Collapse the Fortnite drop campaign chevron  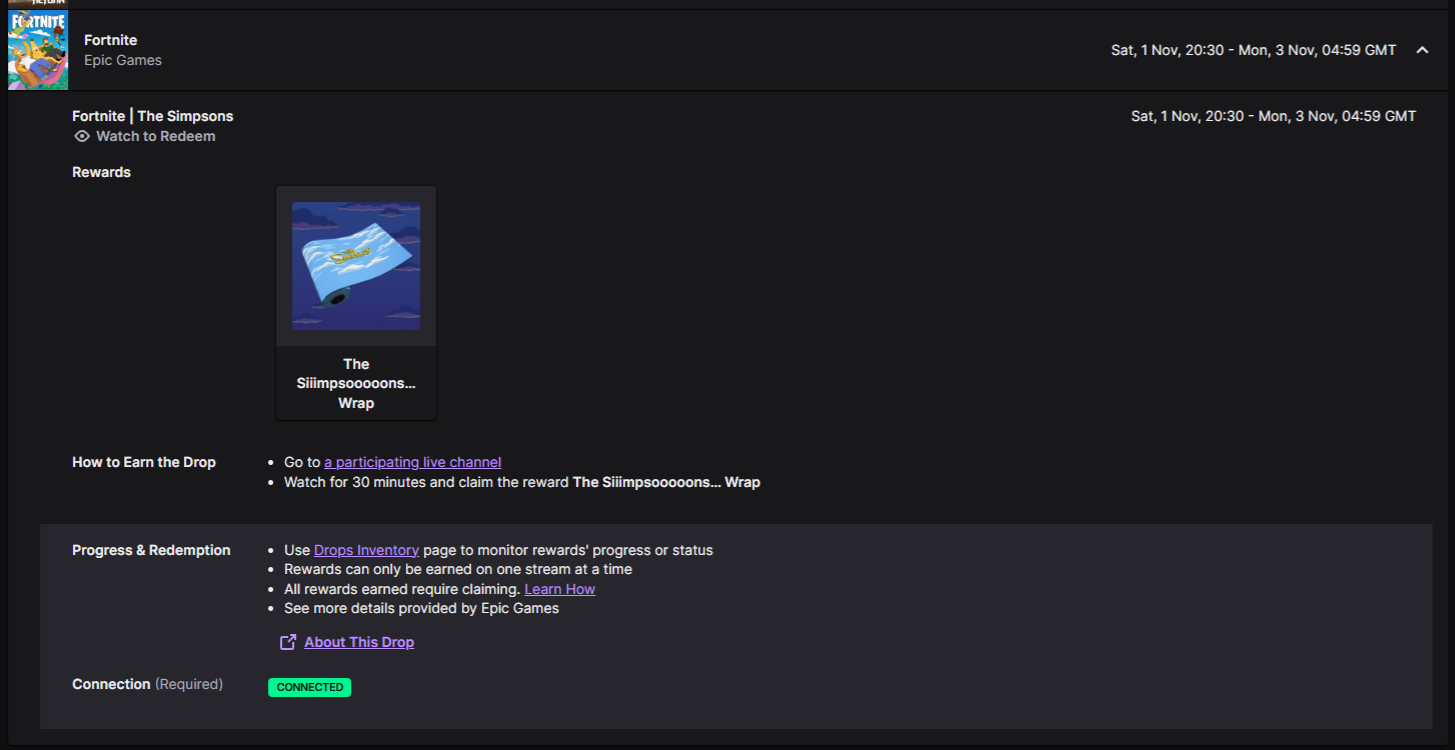click(x=1422, y=50)
